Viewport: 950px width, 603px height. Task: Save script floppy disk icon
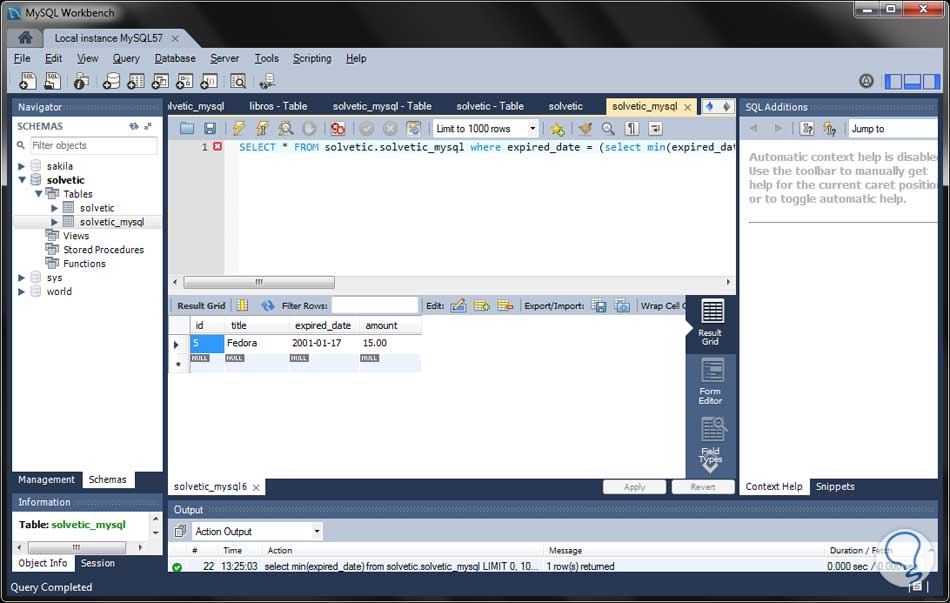(210, 128)
